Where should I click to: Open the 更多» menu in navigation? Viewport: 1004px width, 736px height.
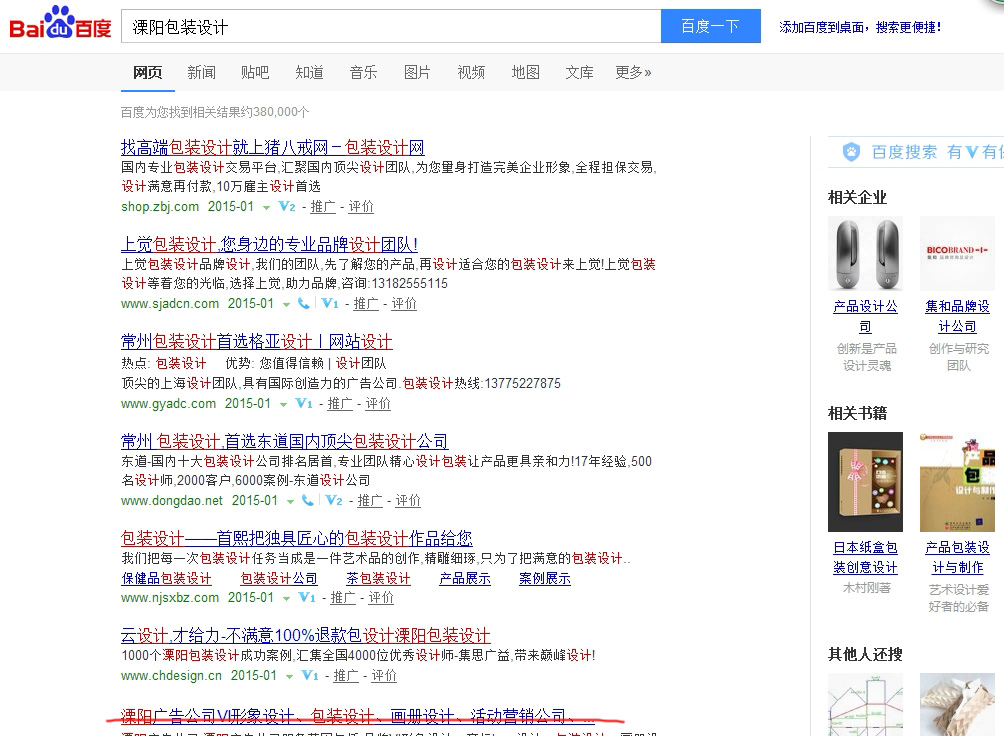633,72
